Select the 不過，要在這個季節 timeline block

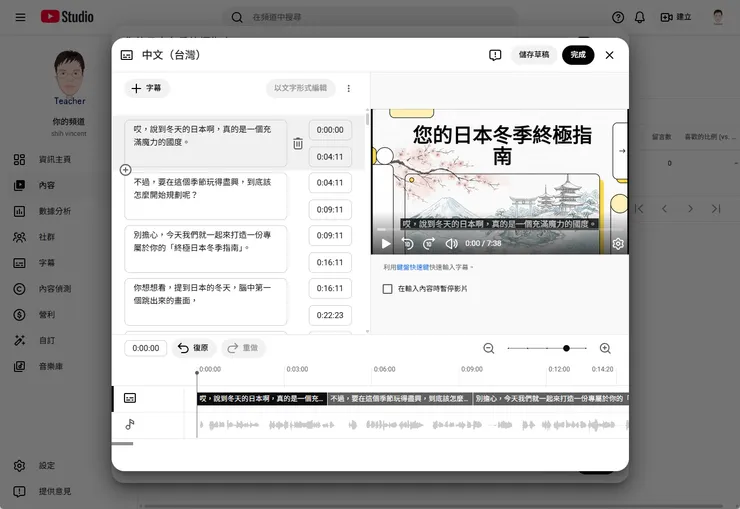point(400,399)
